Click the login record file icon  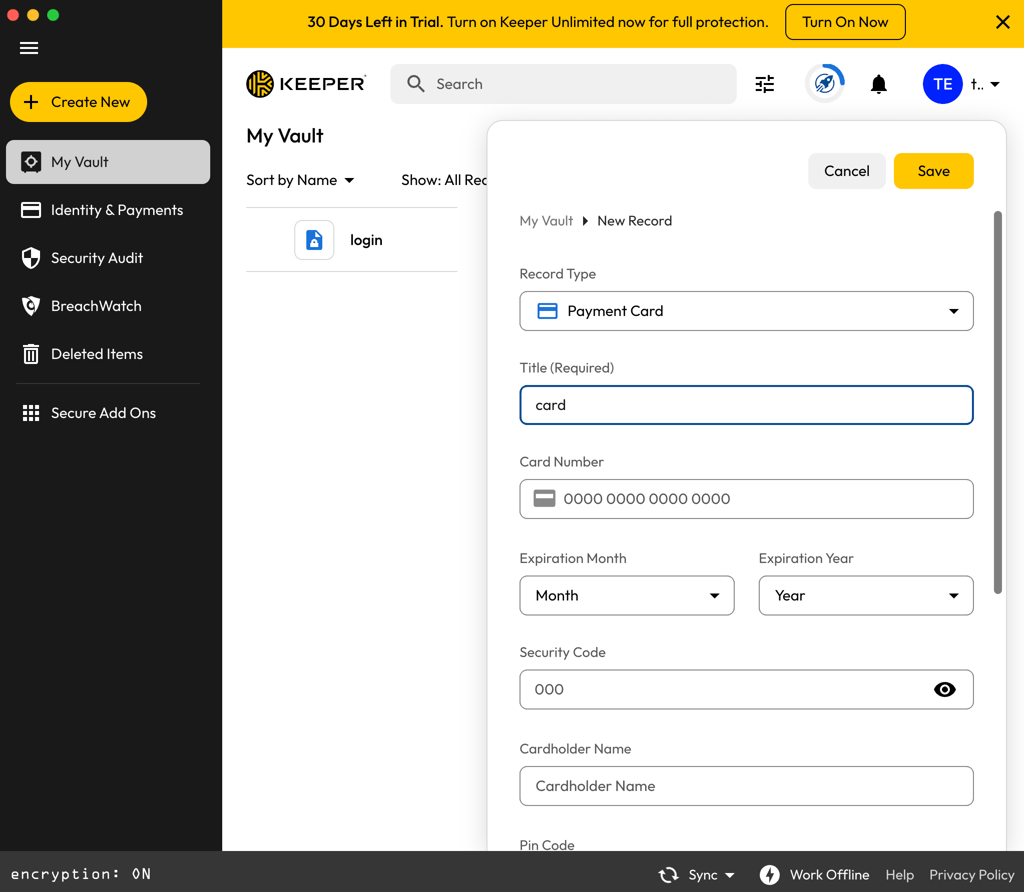pos(314,240)
